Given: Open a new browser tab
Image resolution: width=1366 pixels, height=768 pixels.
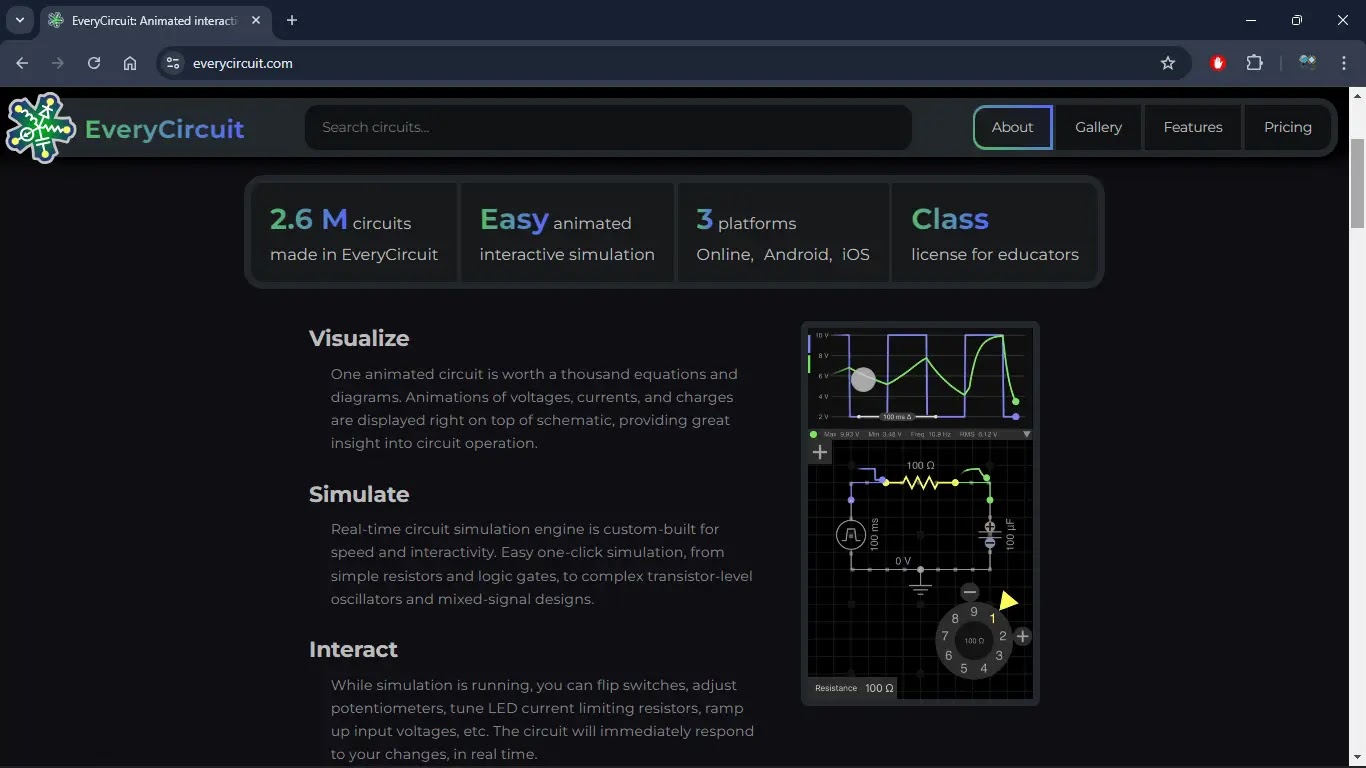Looking at the screenshot, I should point(292,20).
